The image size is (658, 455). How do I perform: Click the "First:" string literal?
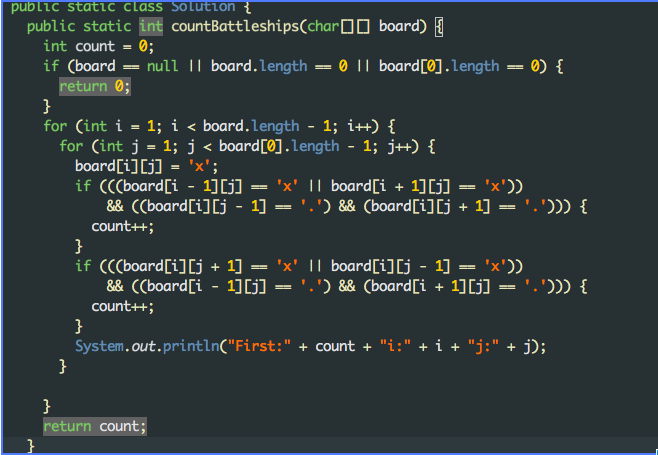click(x=259, y=346)
